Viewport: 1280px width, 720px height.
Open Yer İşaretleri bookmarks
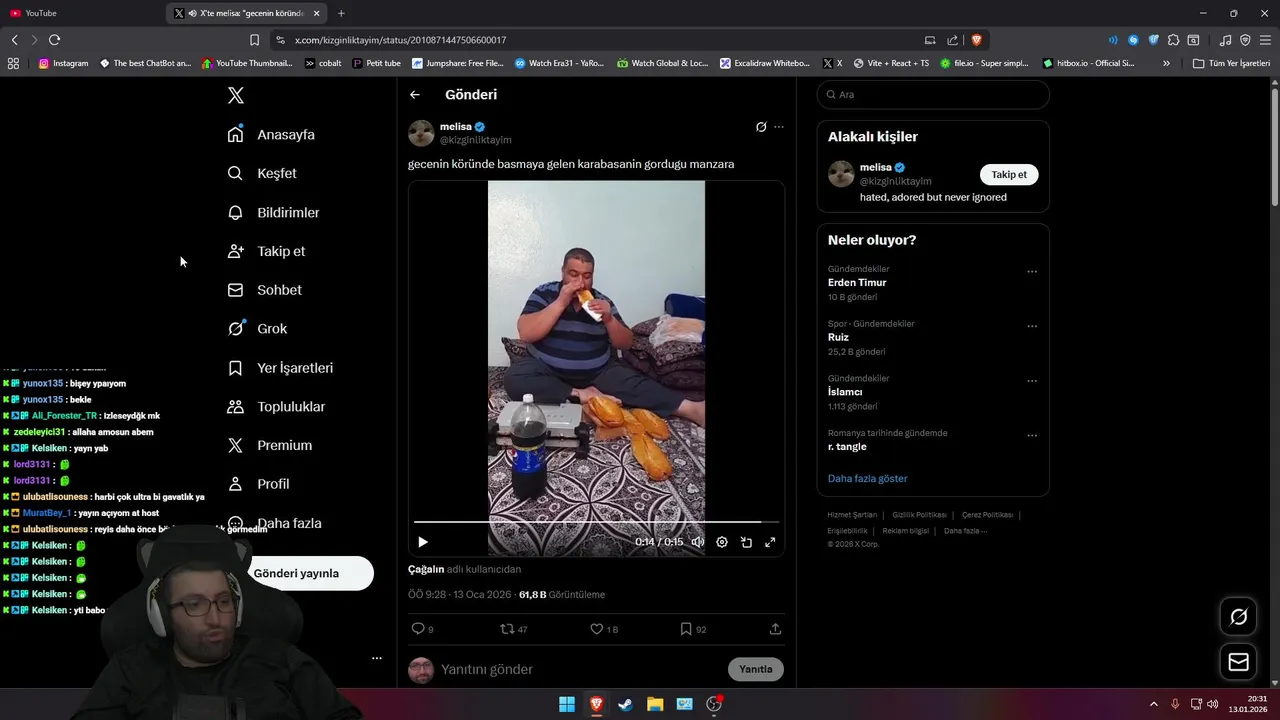click(x=280, y=368)
